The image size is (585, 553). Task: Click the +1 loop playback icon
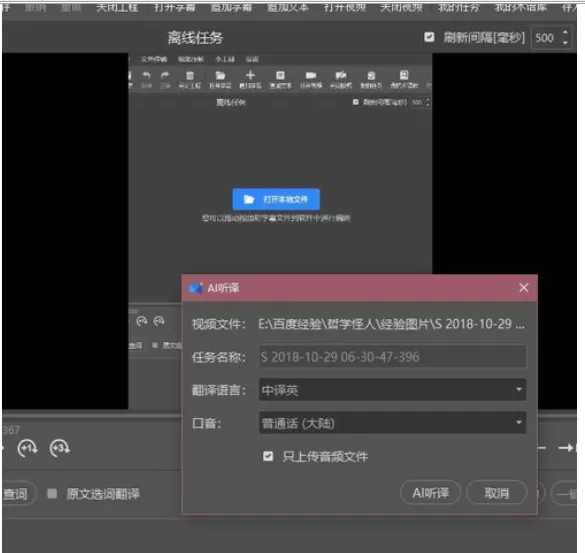coord(28,448)
